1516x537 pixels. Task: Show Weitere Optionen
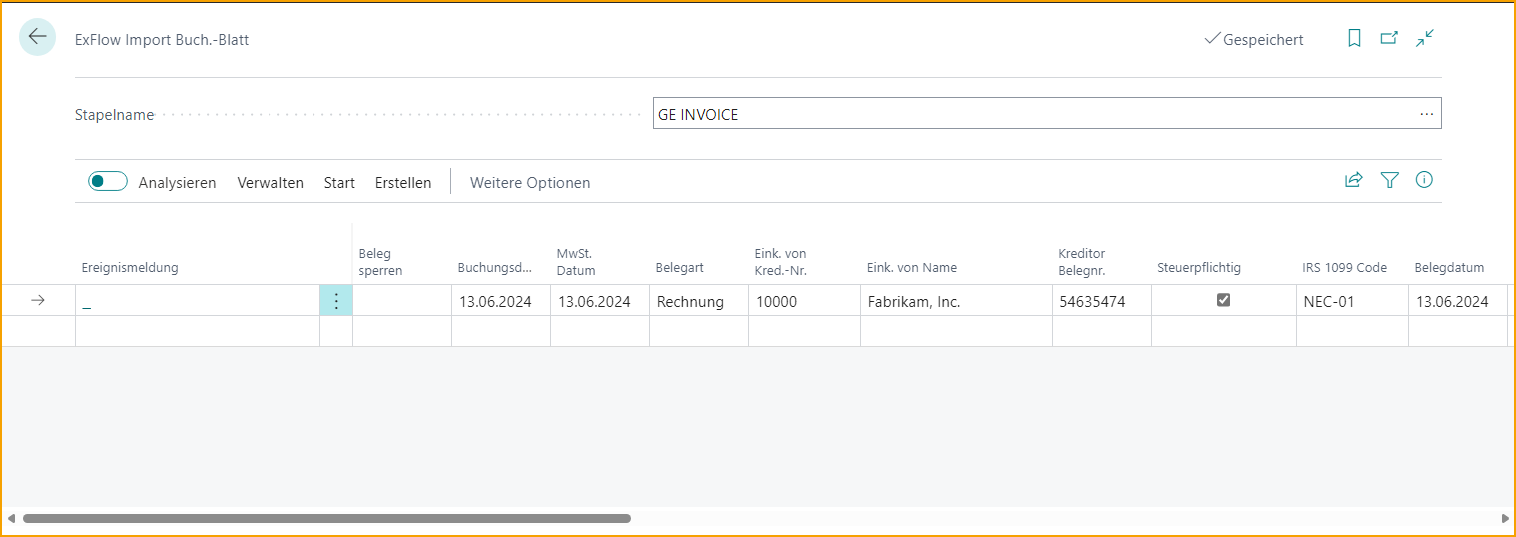(530, 183)
